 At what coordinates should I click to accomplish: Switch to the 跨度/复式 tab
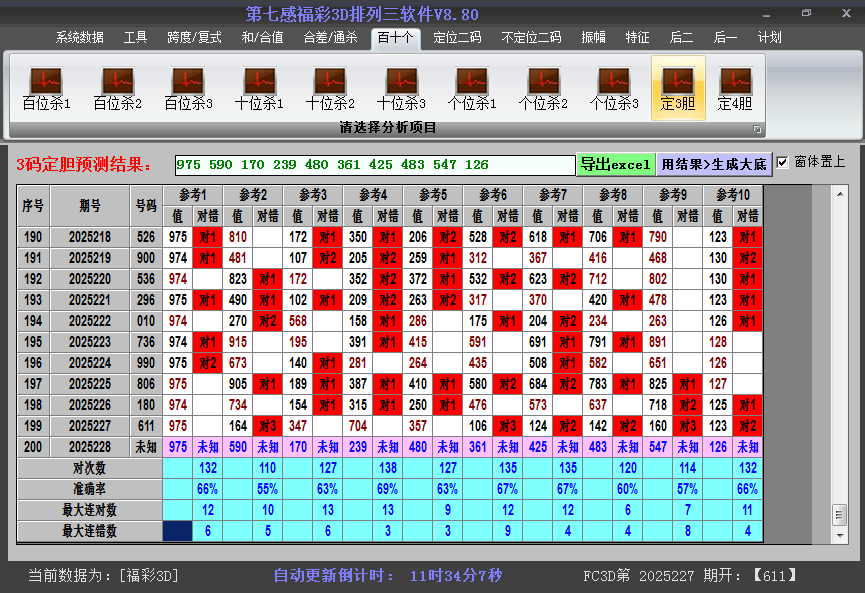tap(194, 38)
